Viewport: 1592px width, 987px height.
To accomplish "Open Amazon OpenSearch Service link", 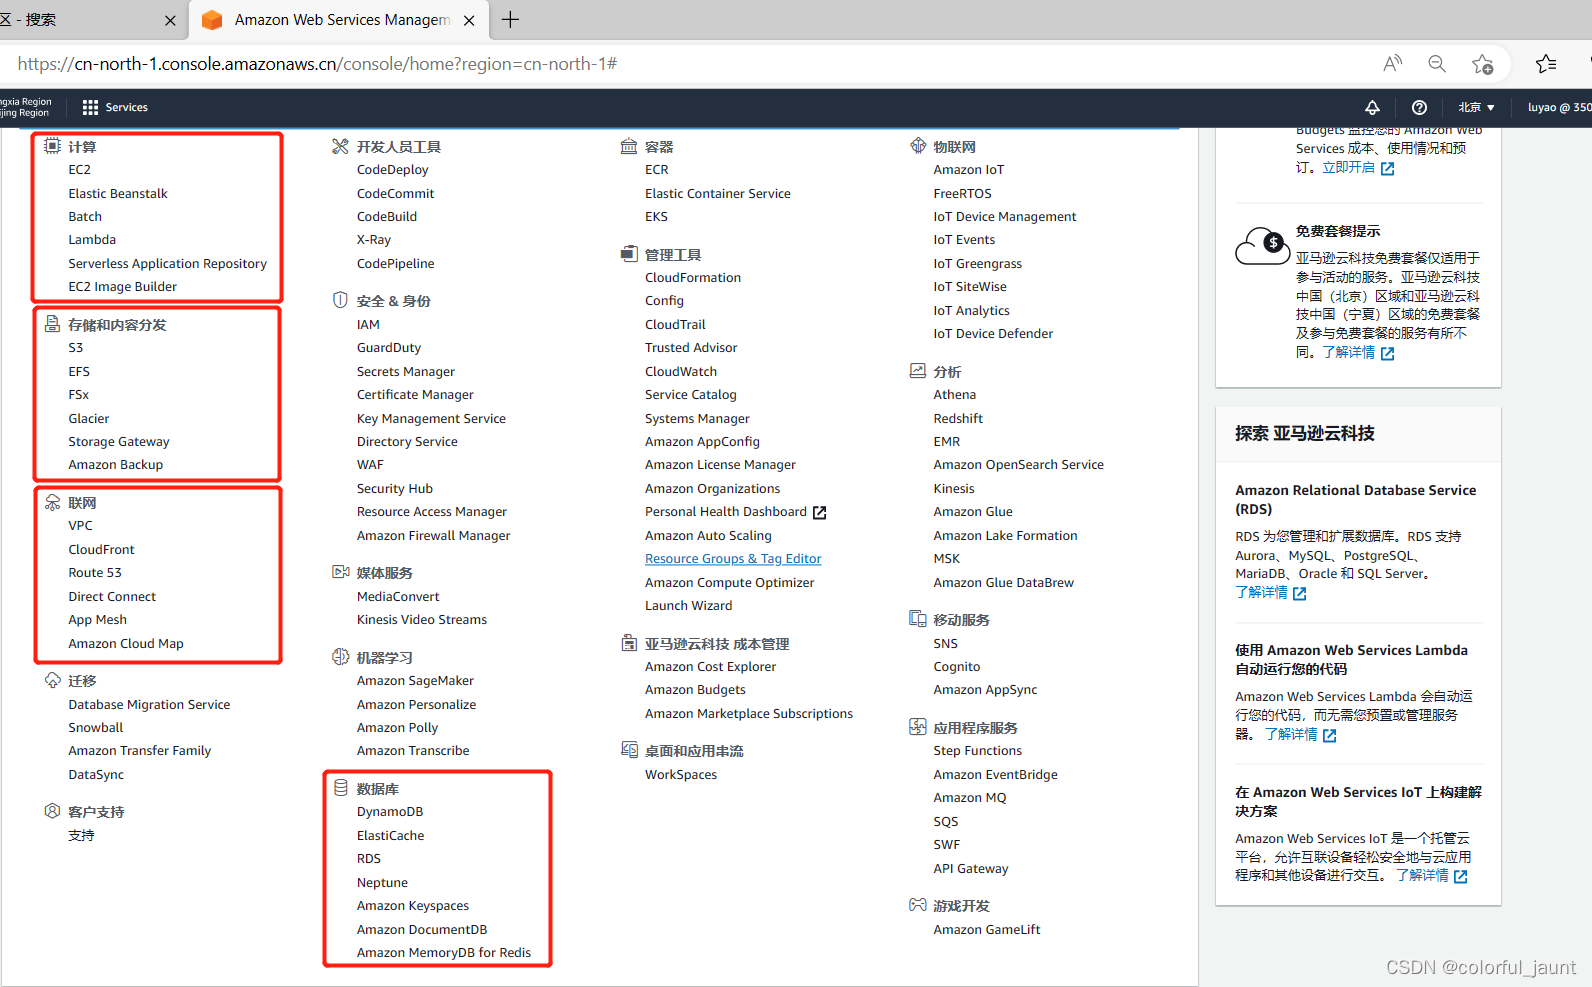I will 1018,465.
